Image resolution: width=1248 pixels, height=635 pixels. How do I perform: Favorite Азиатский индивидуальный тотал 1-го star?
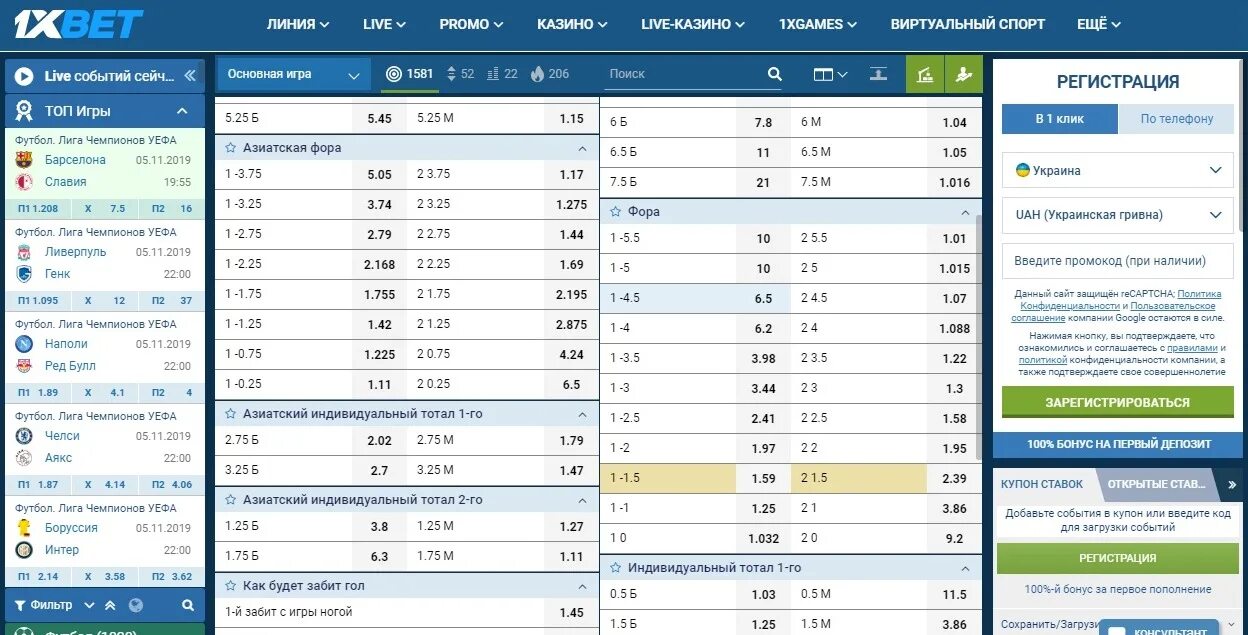[x=231, y=414]
